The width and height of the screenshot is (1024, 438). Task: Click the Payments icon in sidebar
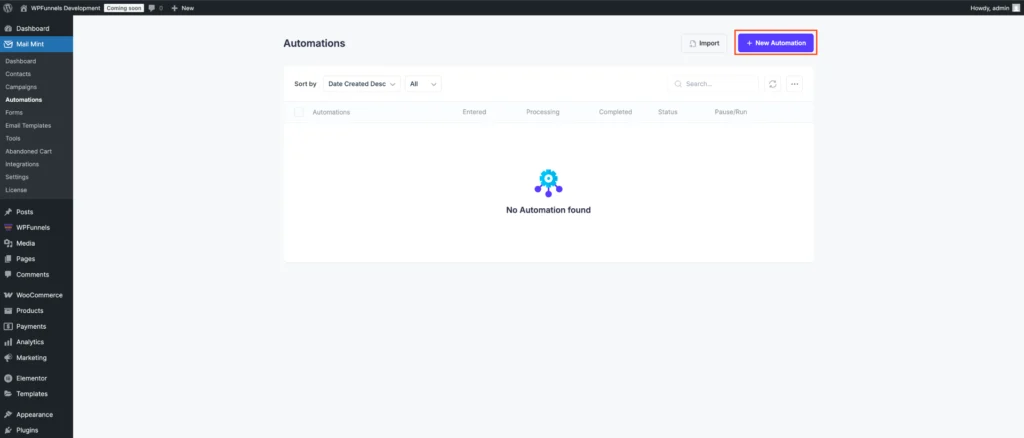click(8, 326)
